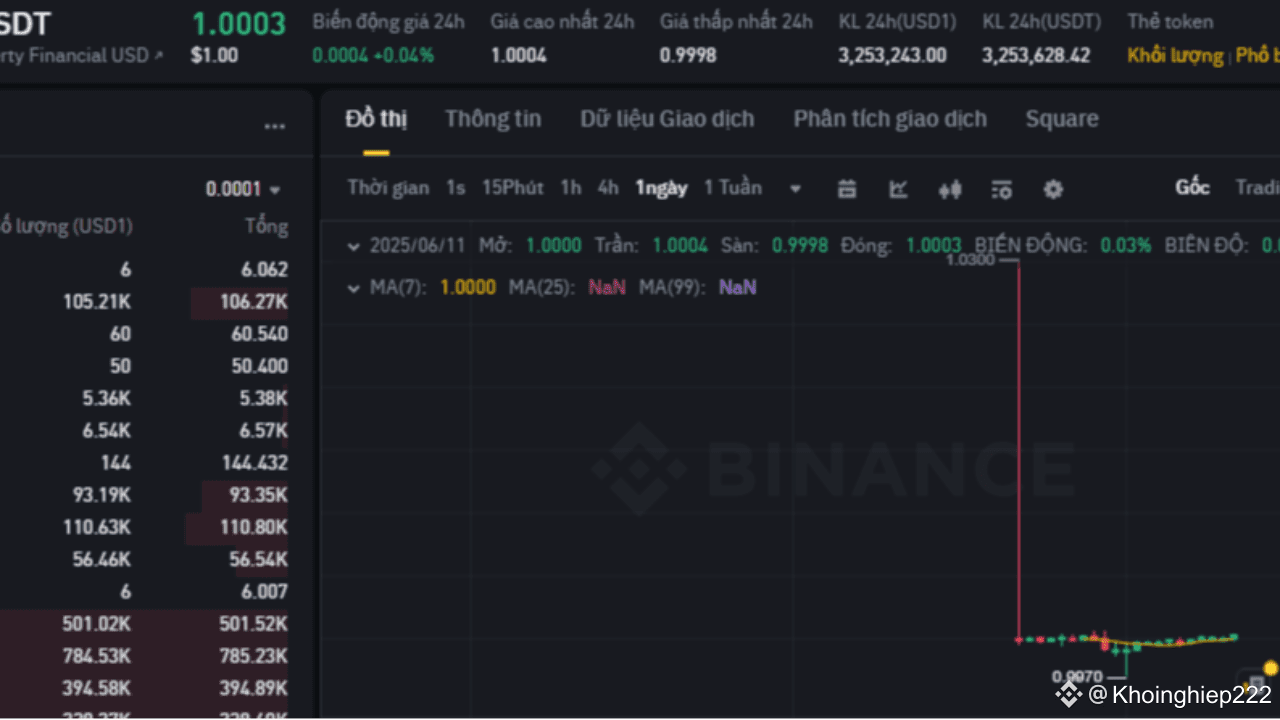Click order book row with total 106.27K

tap(144, 302)
